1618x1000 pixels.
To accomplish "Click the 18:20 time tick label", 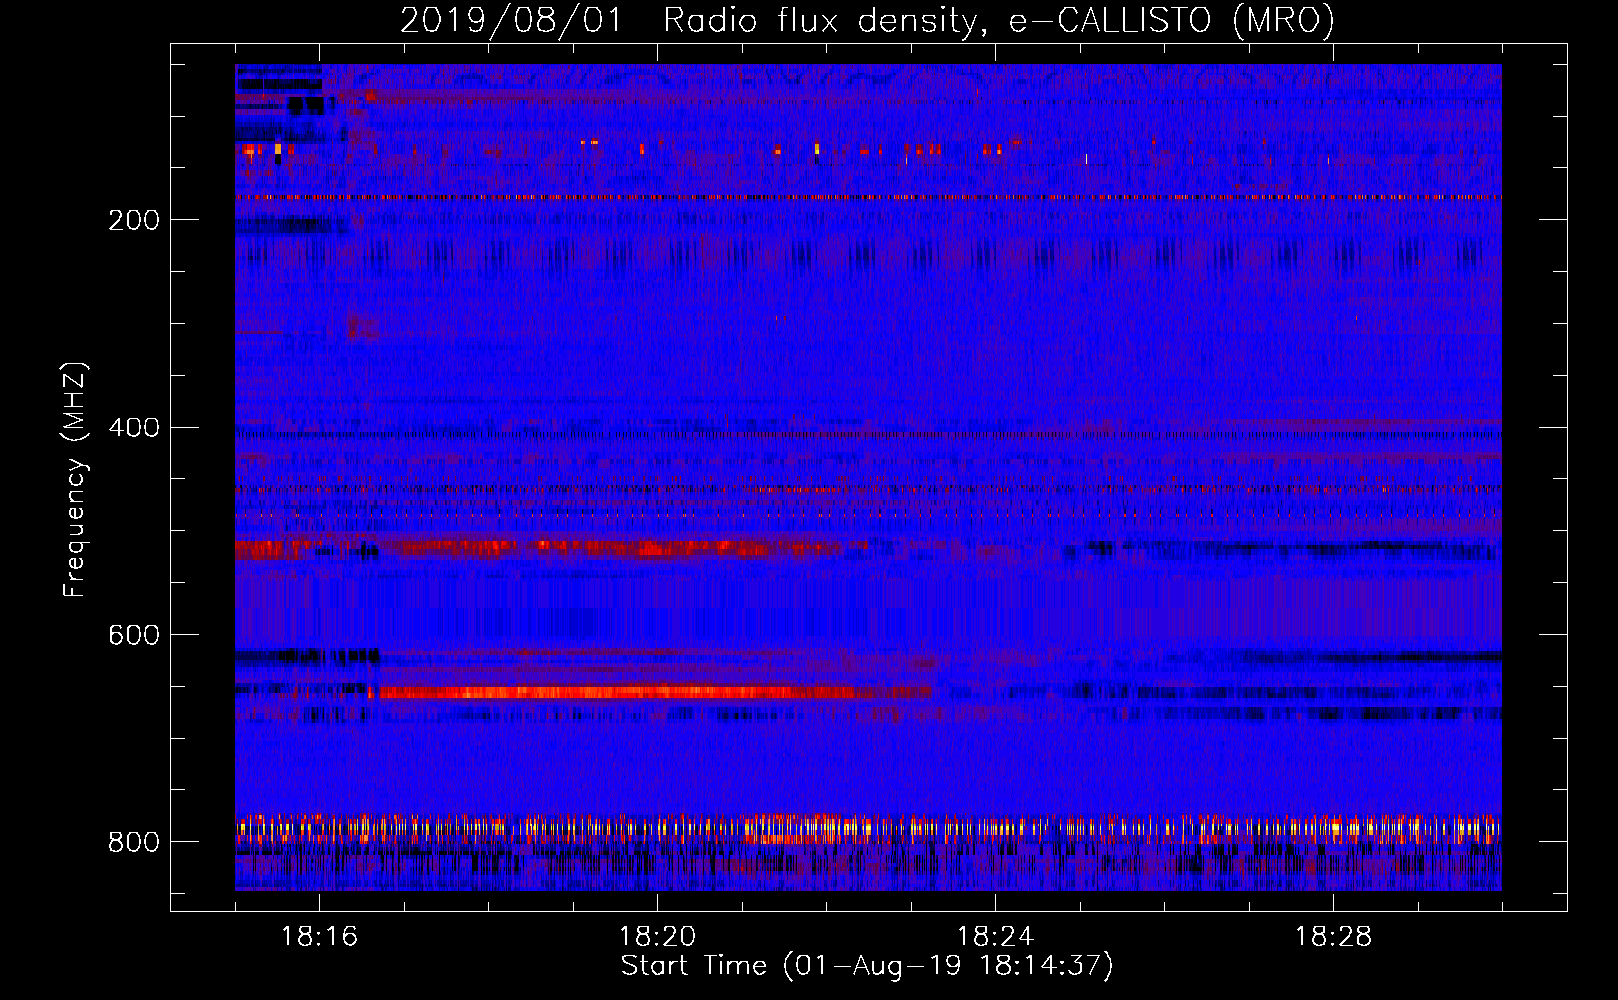I will (657, 936).
